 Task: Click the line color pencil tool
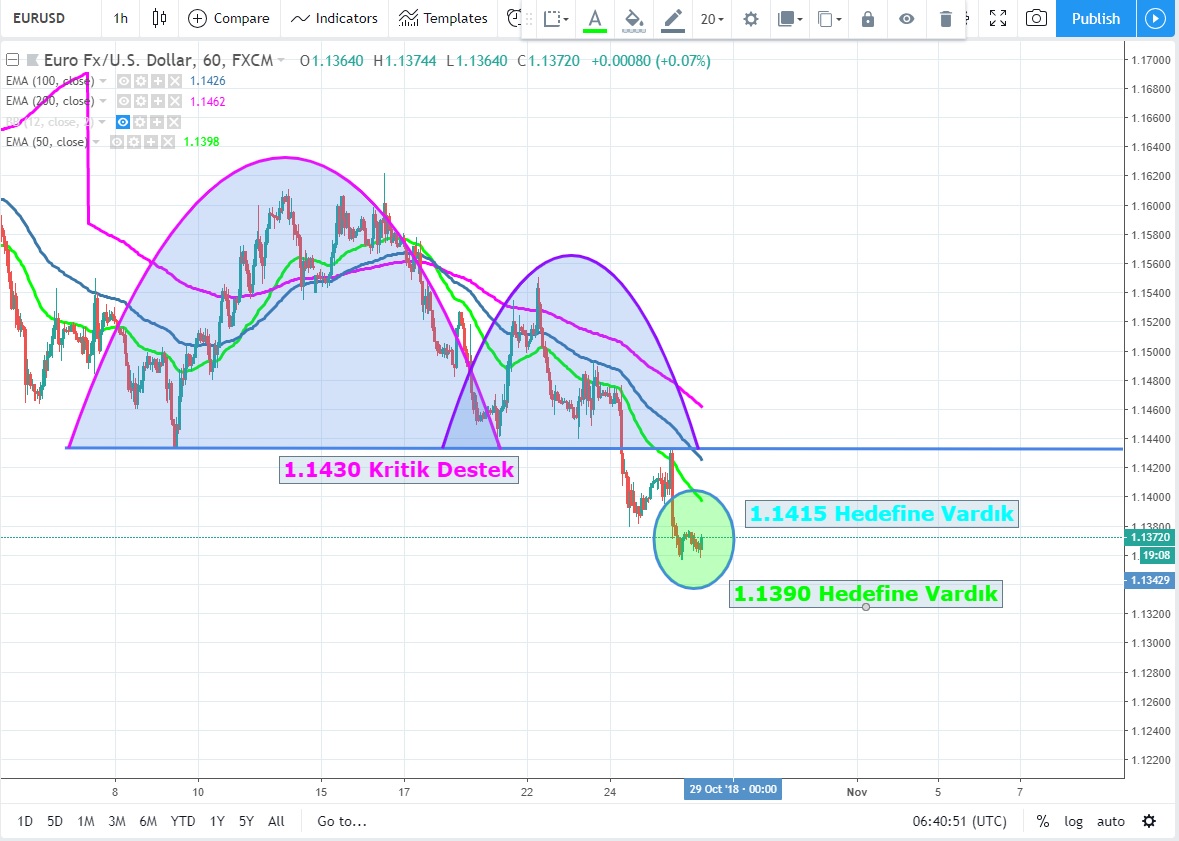pyautogui.click(x=673, y=19)
